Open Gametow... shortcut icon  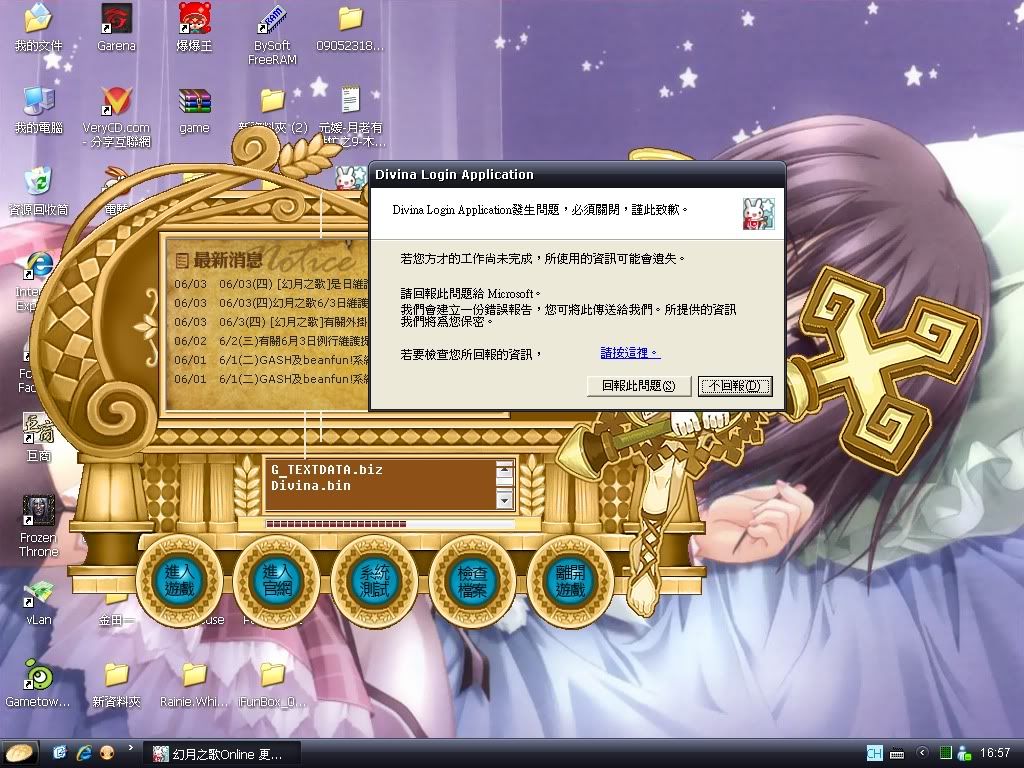tap(38, 683)
